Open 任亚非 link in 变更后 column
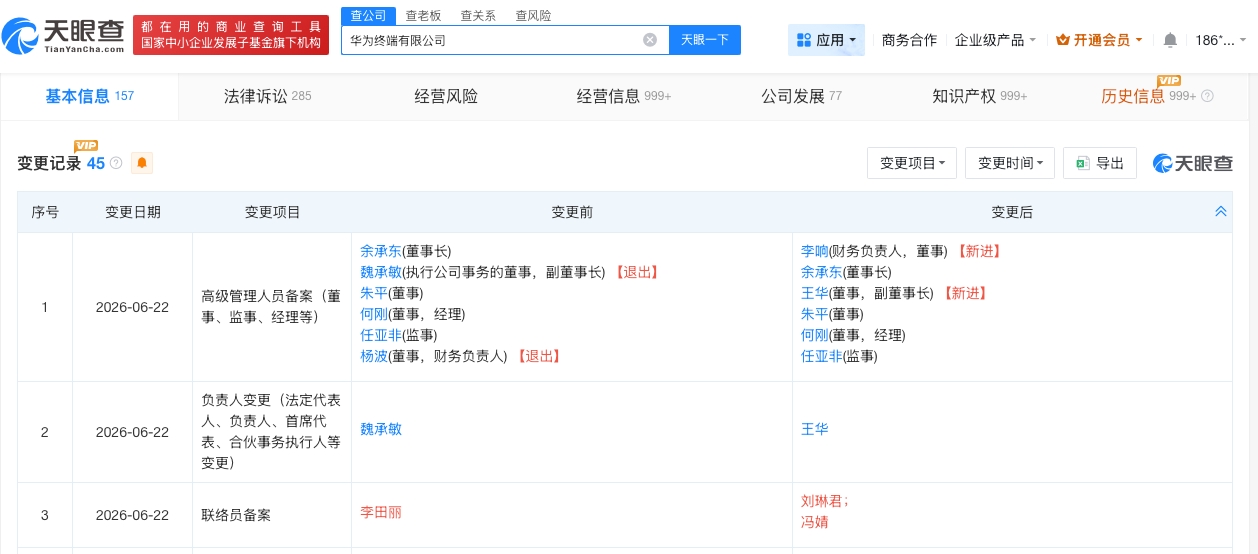The width and height of the screenshot is (1258, 554). (822, 356)
